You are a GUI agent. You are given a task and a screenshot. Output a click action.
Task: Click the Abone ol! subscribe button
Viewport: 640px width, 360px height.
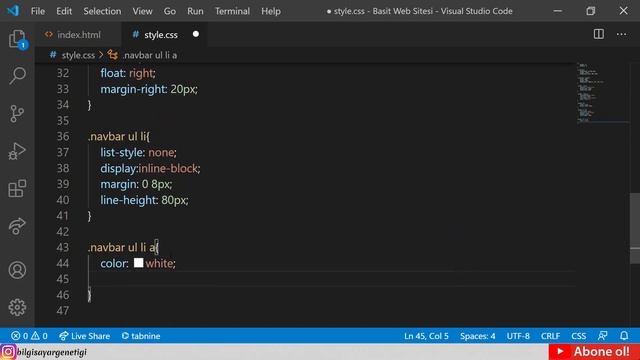(594, 352)
